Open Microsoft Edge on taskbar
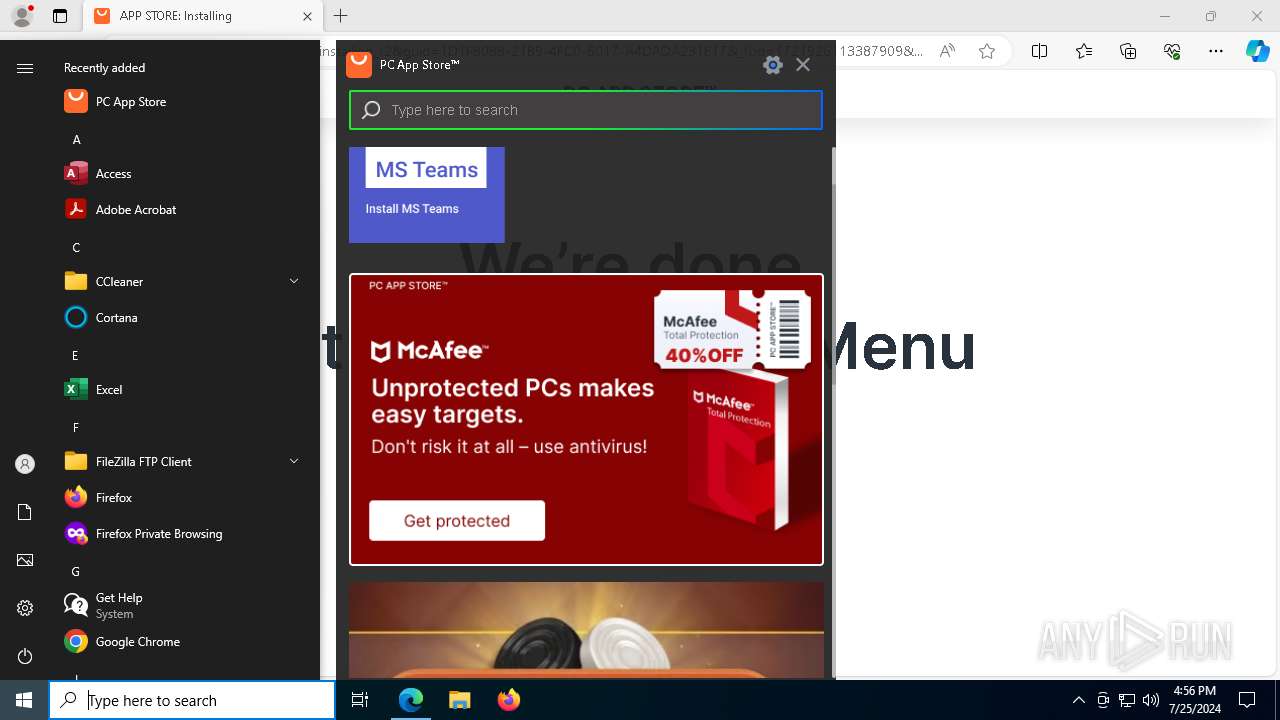The height and width of the screenshot is (720, 1280). coord(411,700)
